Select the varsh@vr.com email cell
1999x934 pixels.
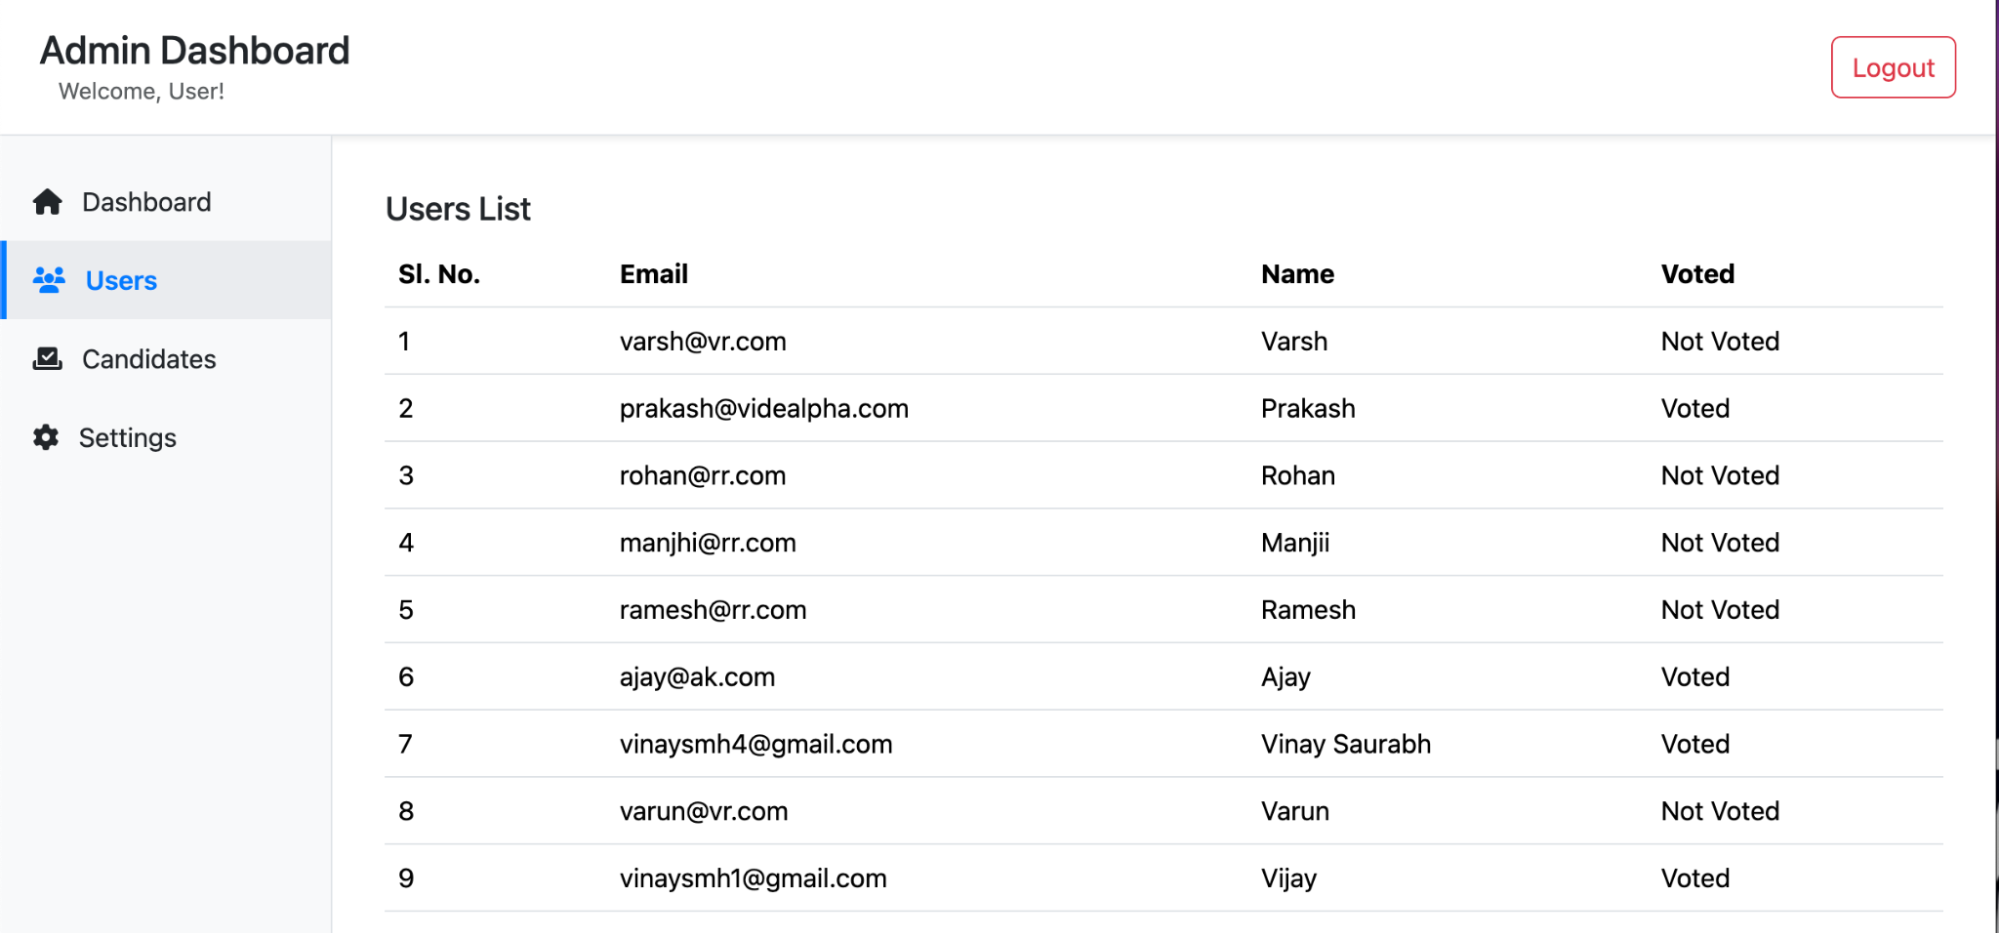coord(703,342)
